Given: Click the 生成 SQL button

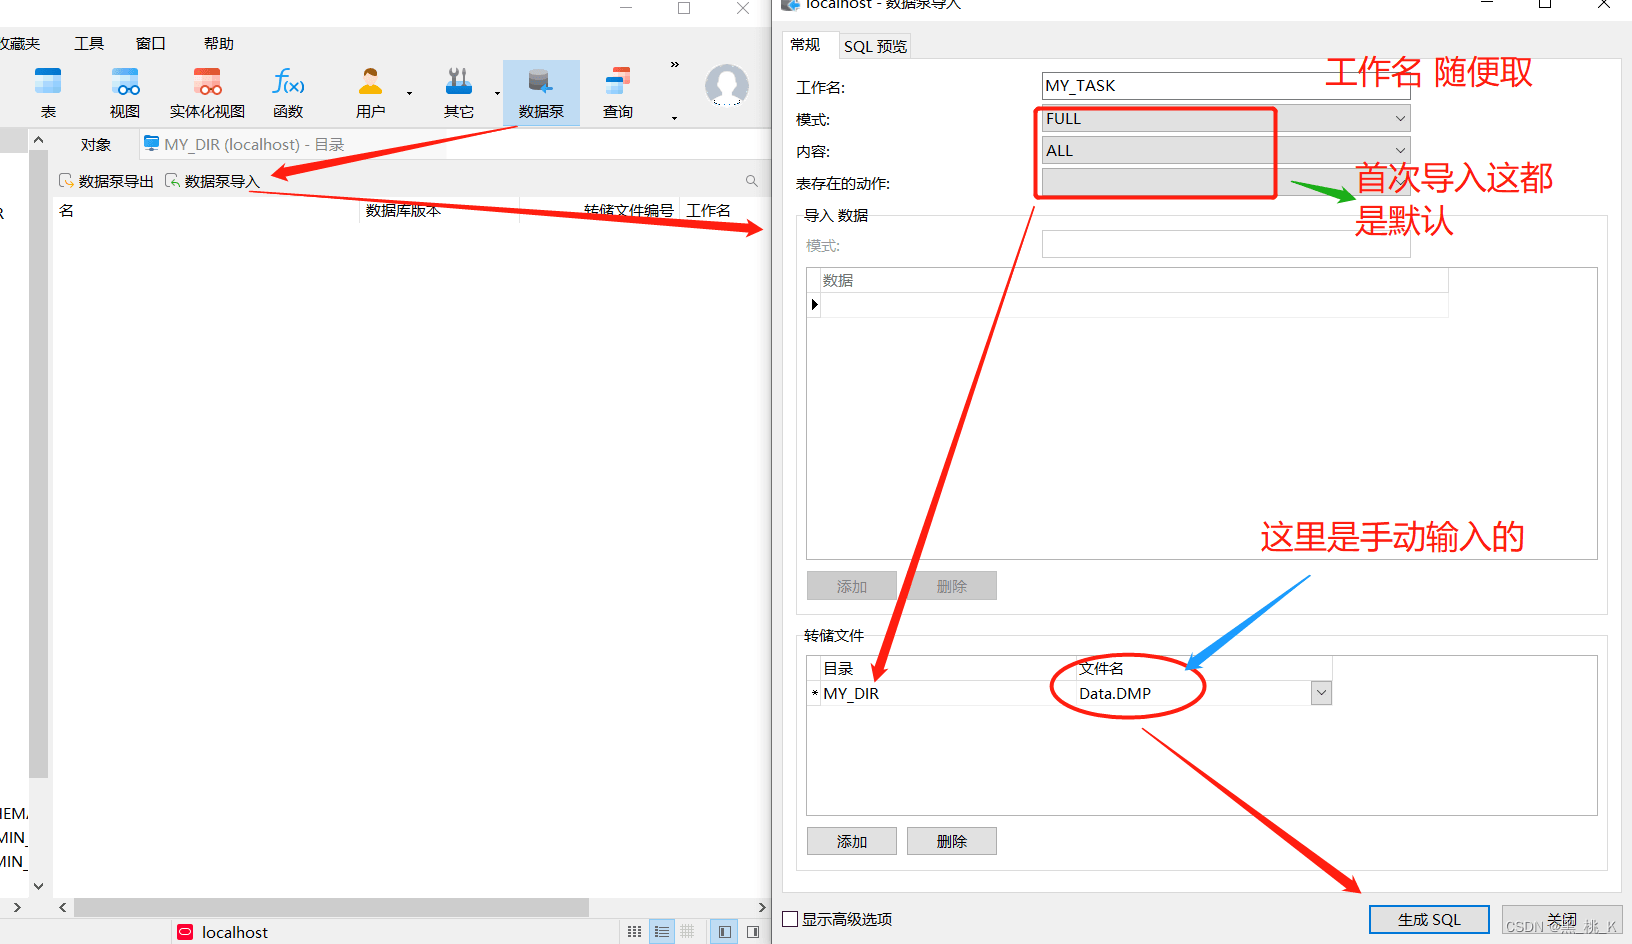Looking at the screenshot, I should point(1429,920).
